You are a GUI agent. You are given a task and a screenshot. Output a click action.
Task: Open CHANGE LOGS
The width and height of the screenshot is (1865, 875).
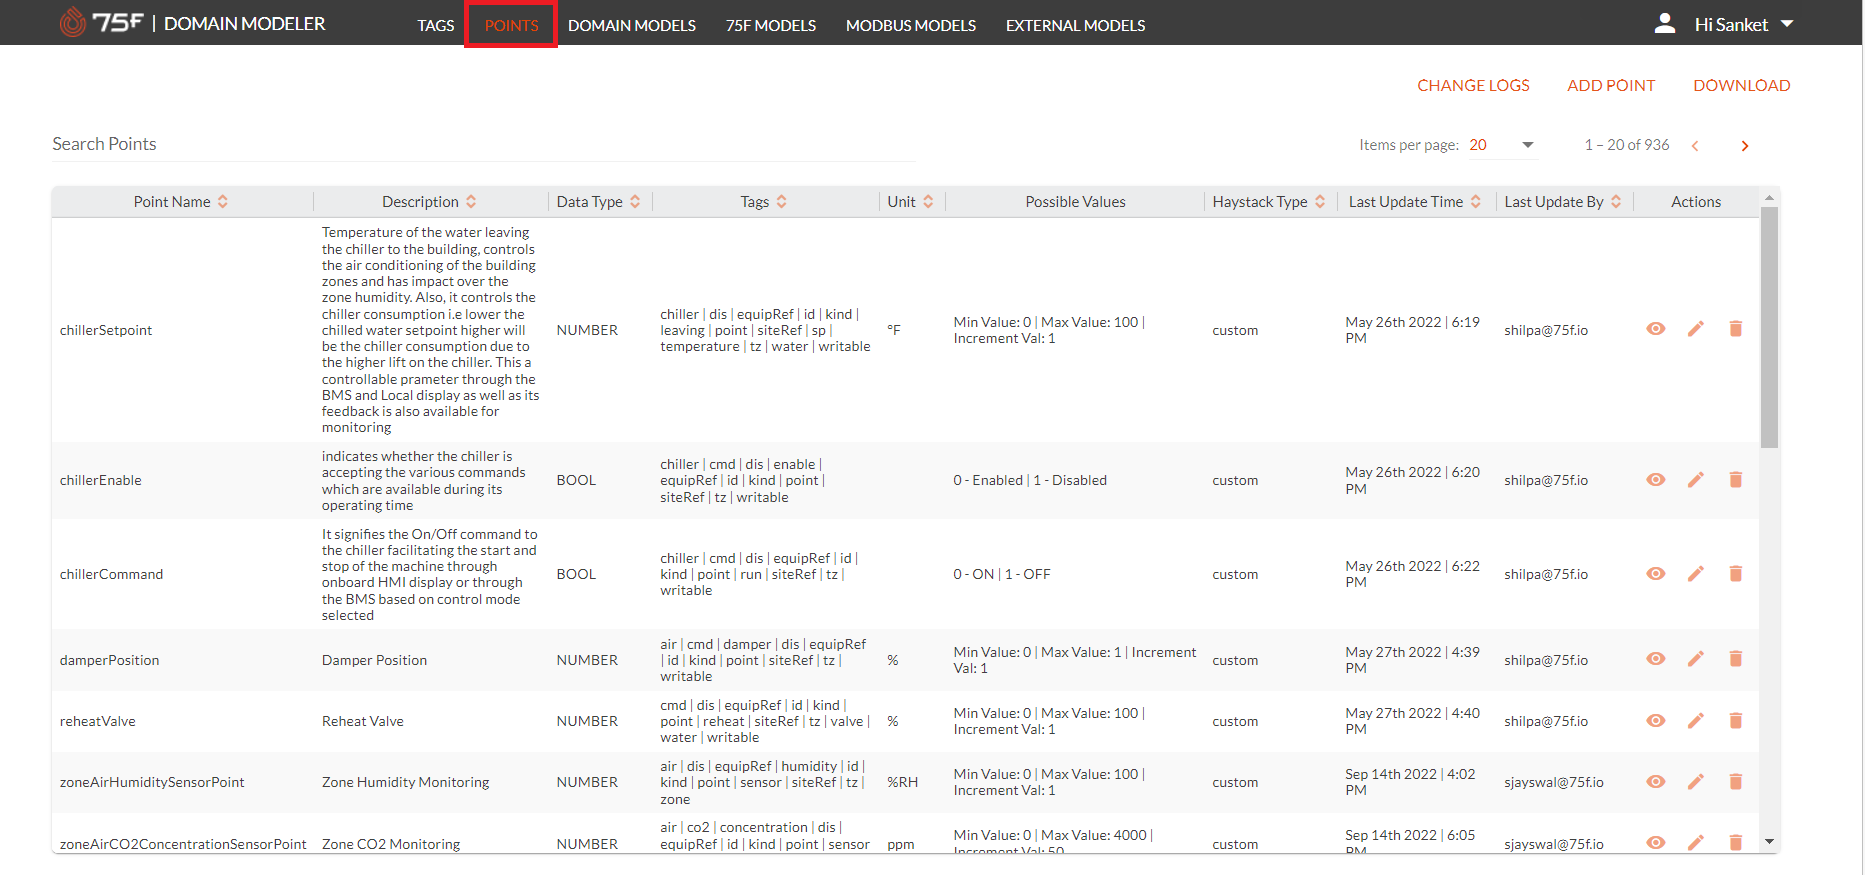(1473, 86)
